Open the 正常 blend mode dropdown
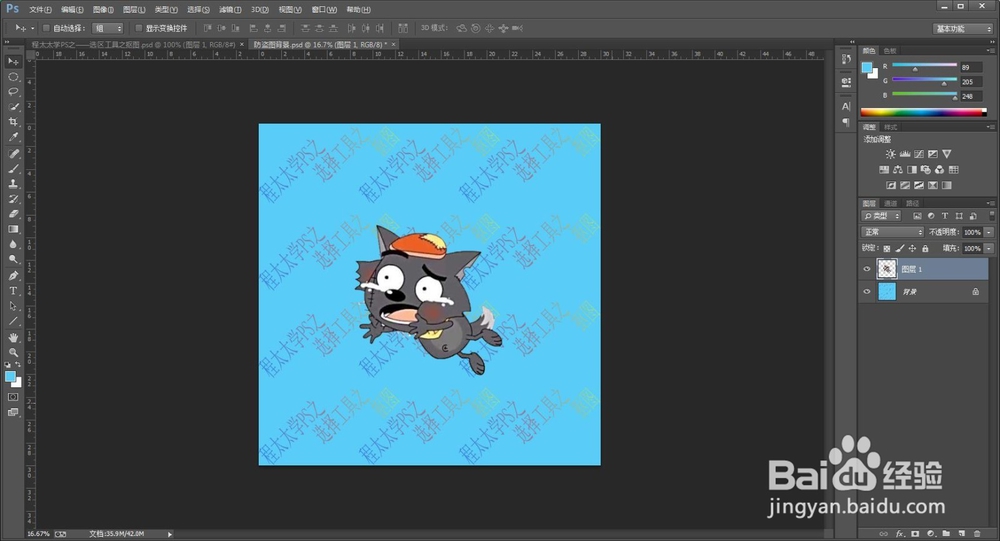Viewport: 1000px width, 541px height. tap(892, 232)
